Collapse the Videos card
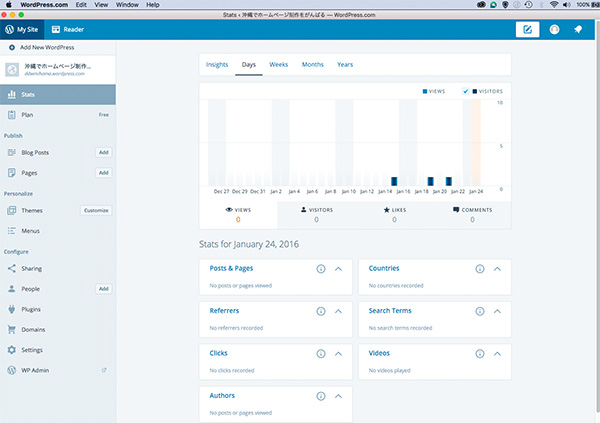This screenshot has width=600, height=423. [x=497, y=354]
